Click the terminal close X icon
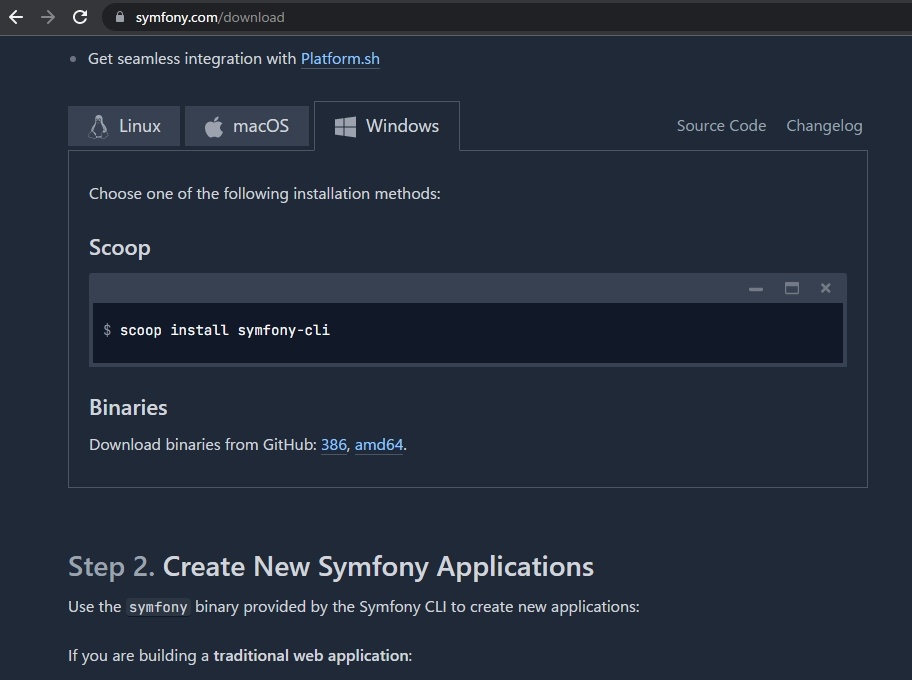This screenshot has width=912, height=680. pos(825,288)
